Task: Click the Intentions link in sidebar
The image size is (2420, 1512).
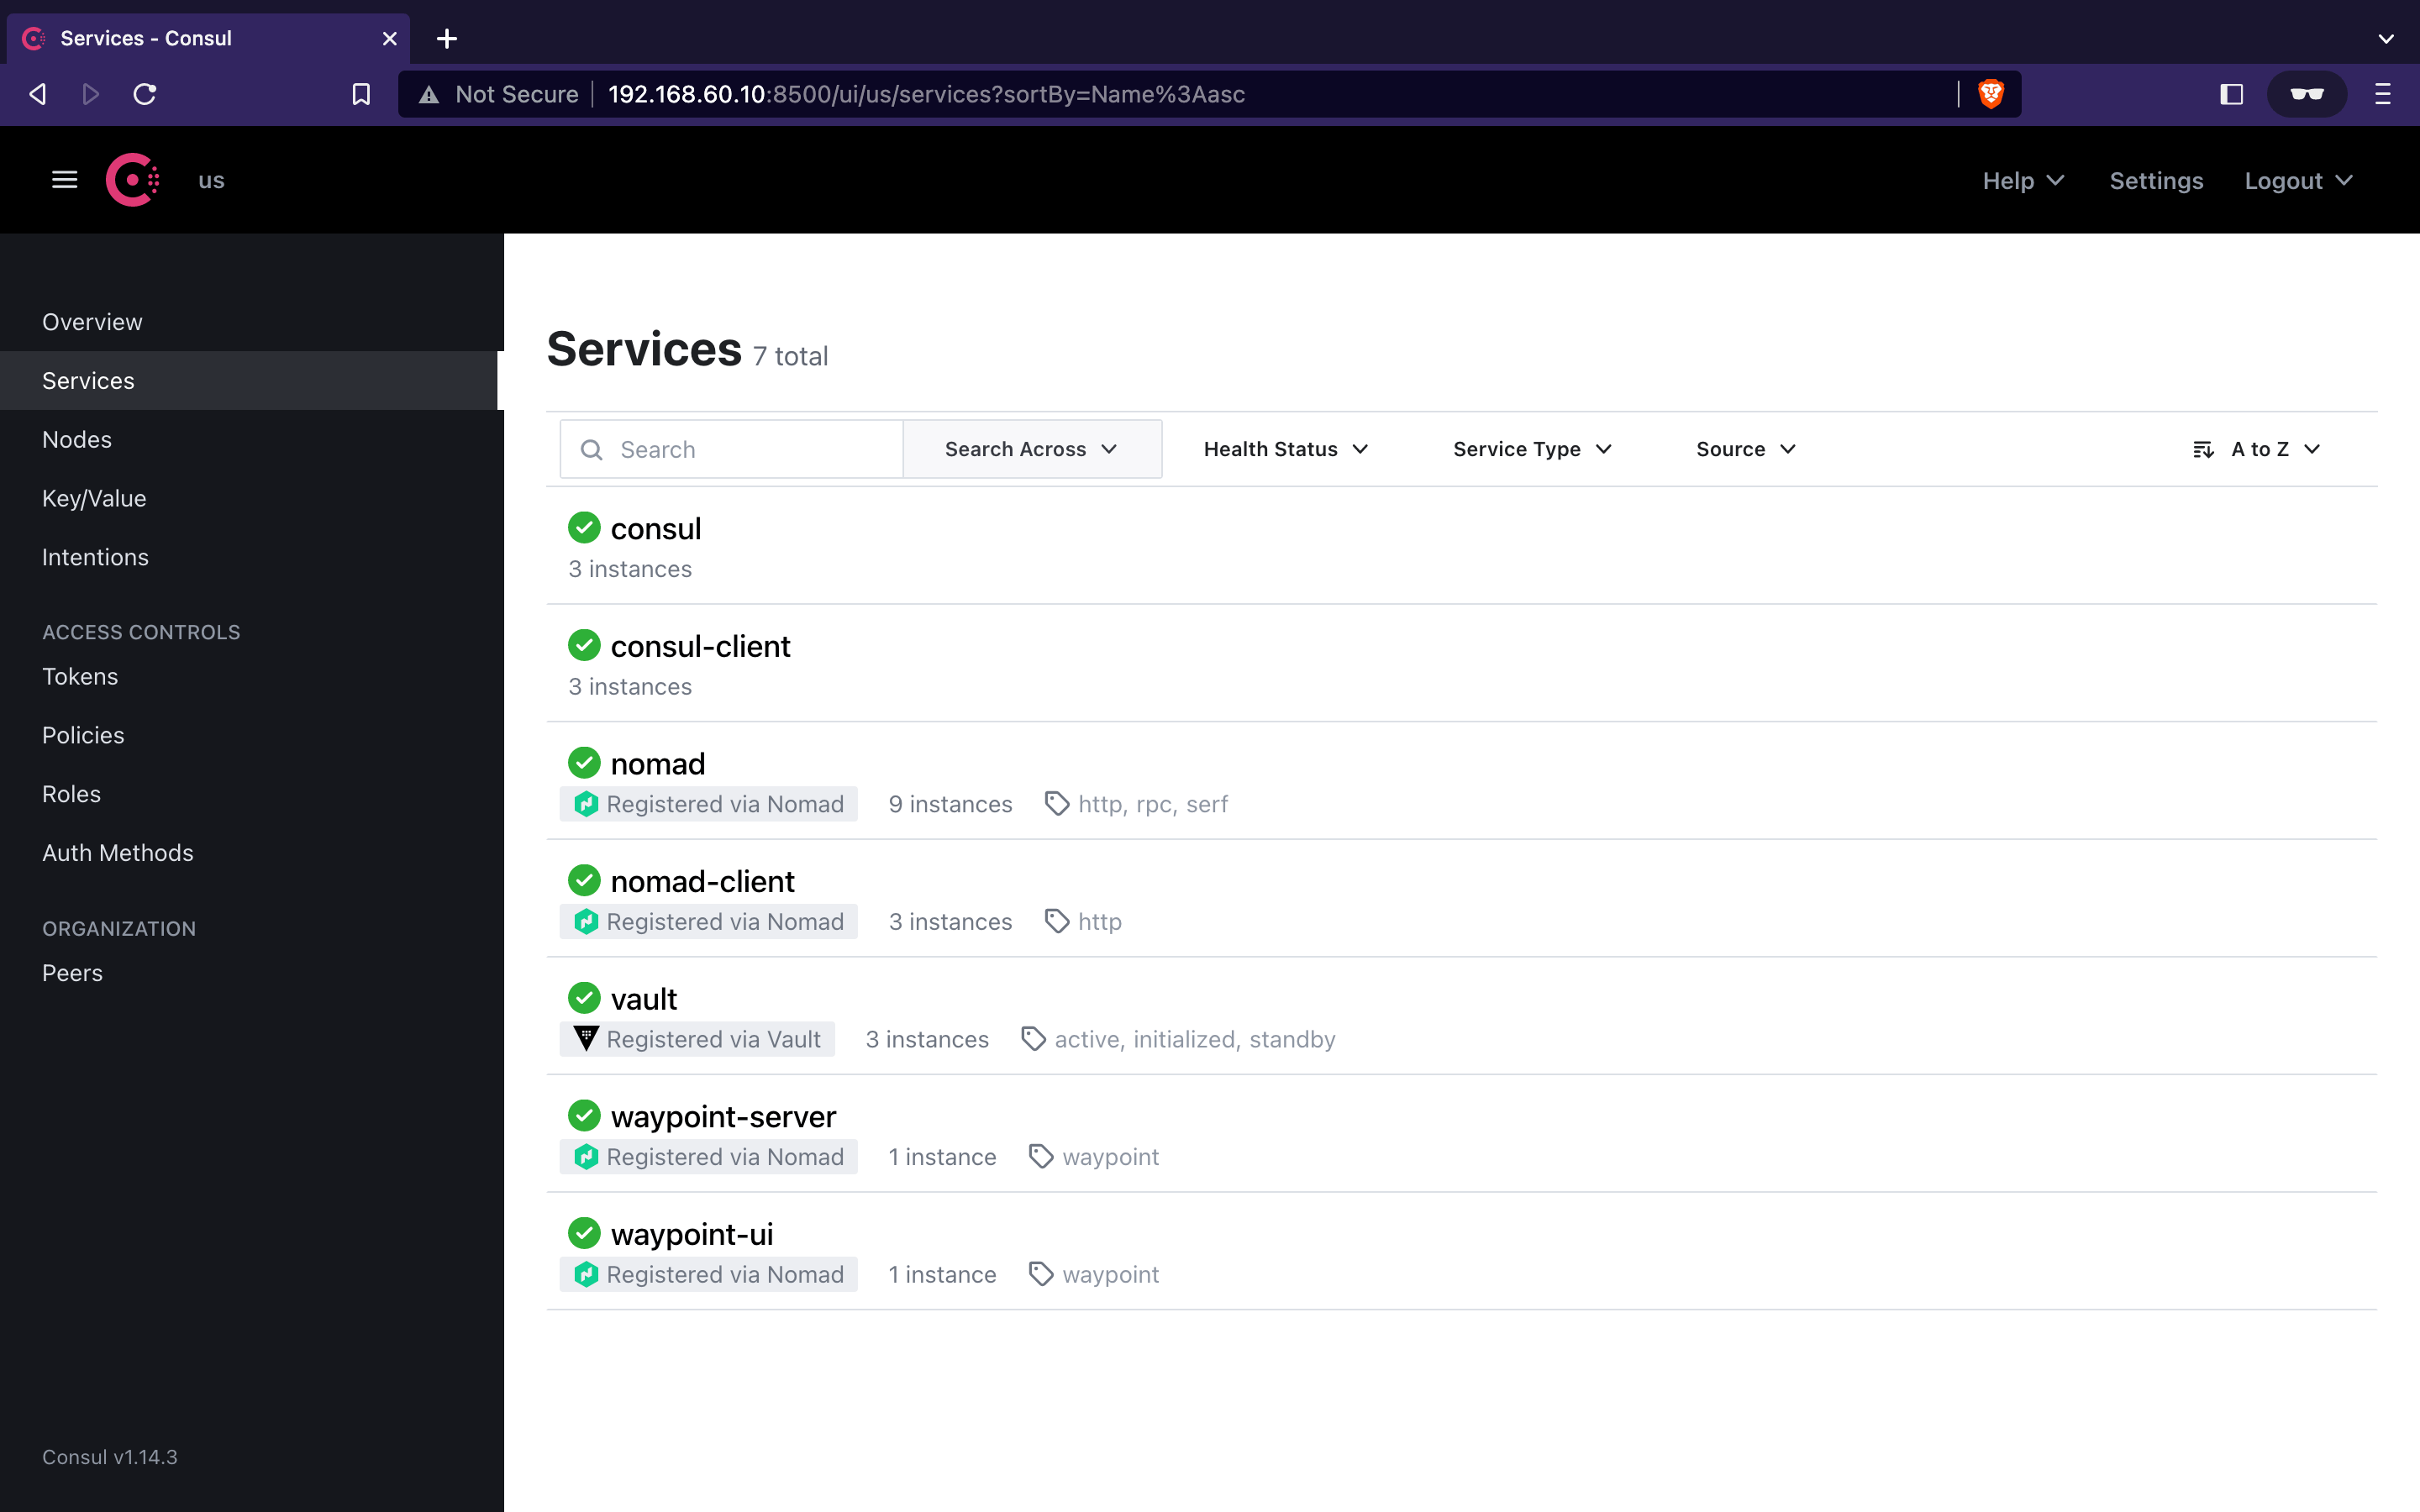Action: click(96, 556)
